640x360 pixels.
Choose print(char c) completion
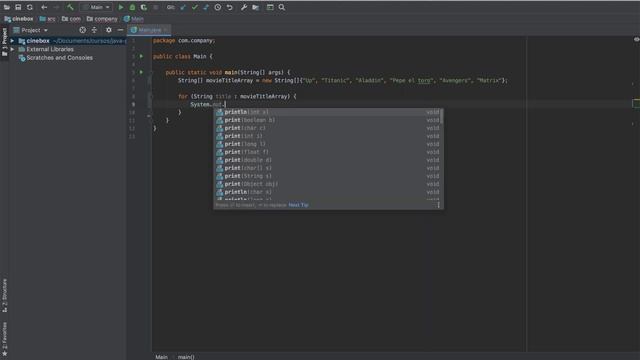328,128
